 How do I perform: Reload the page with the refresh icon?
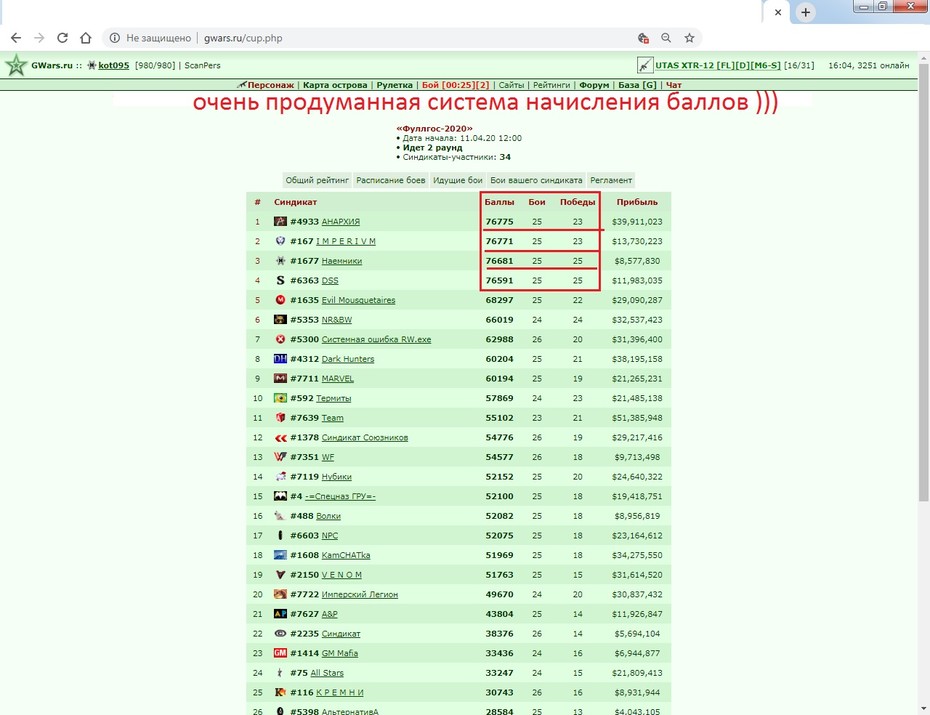(x=62, y=38)
